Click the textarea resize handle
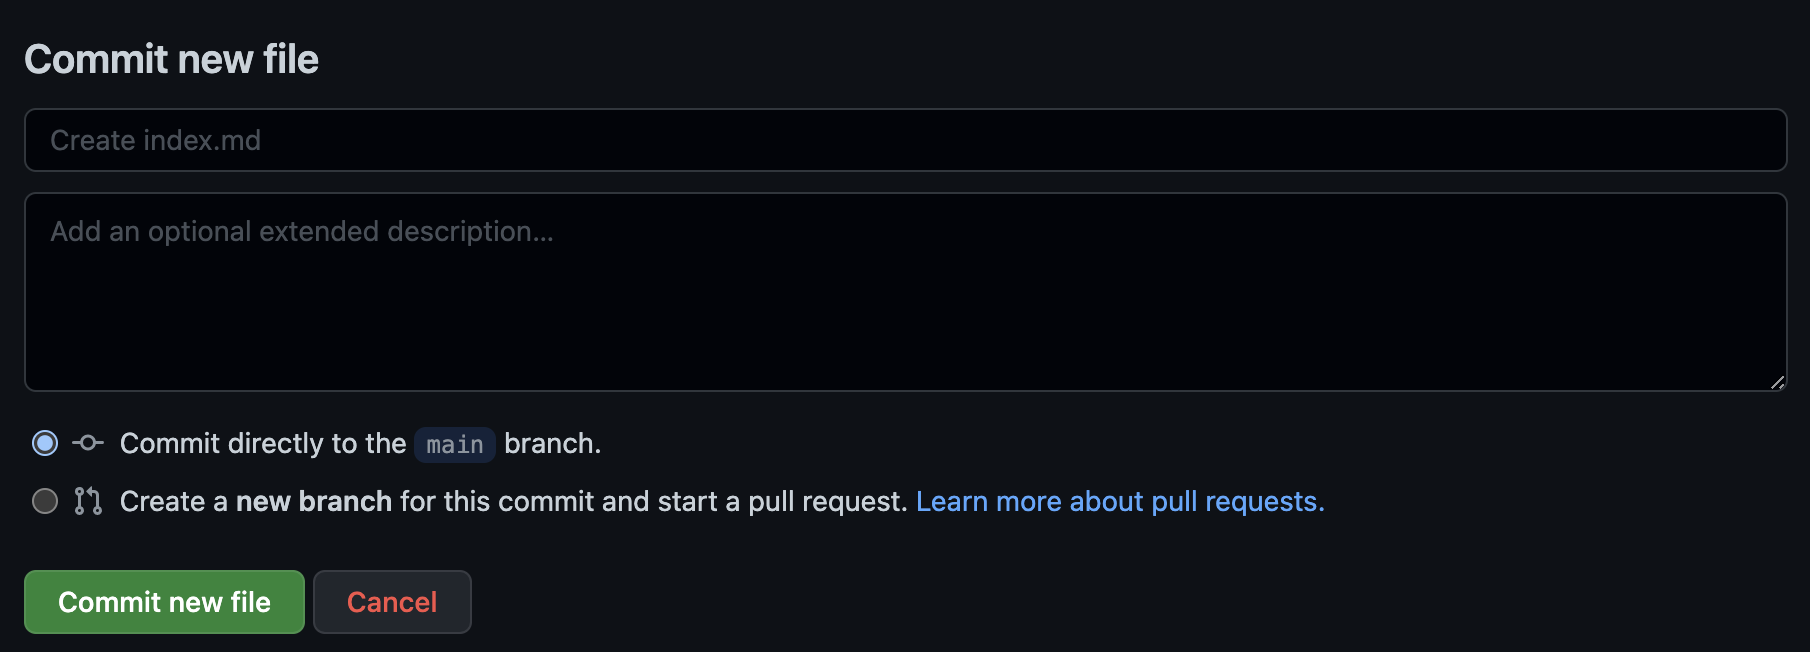The width and height of the screenshot is (1810, 652). tap(1778, 380)
